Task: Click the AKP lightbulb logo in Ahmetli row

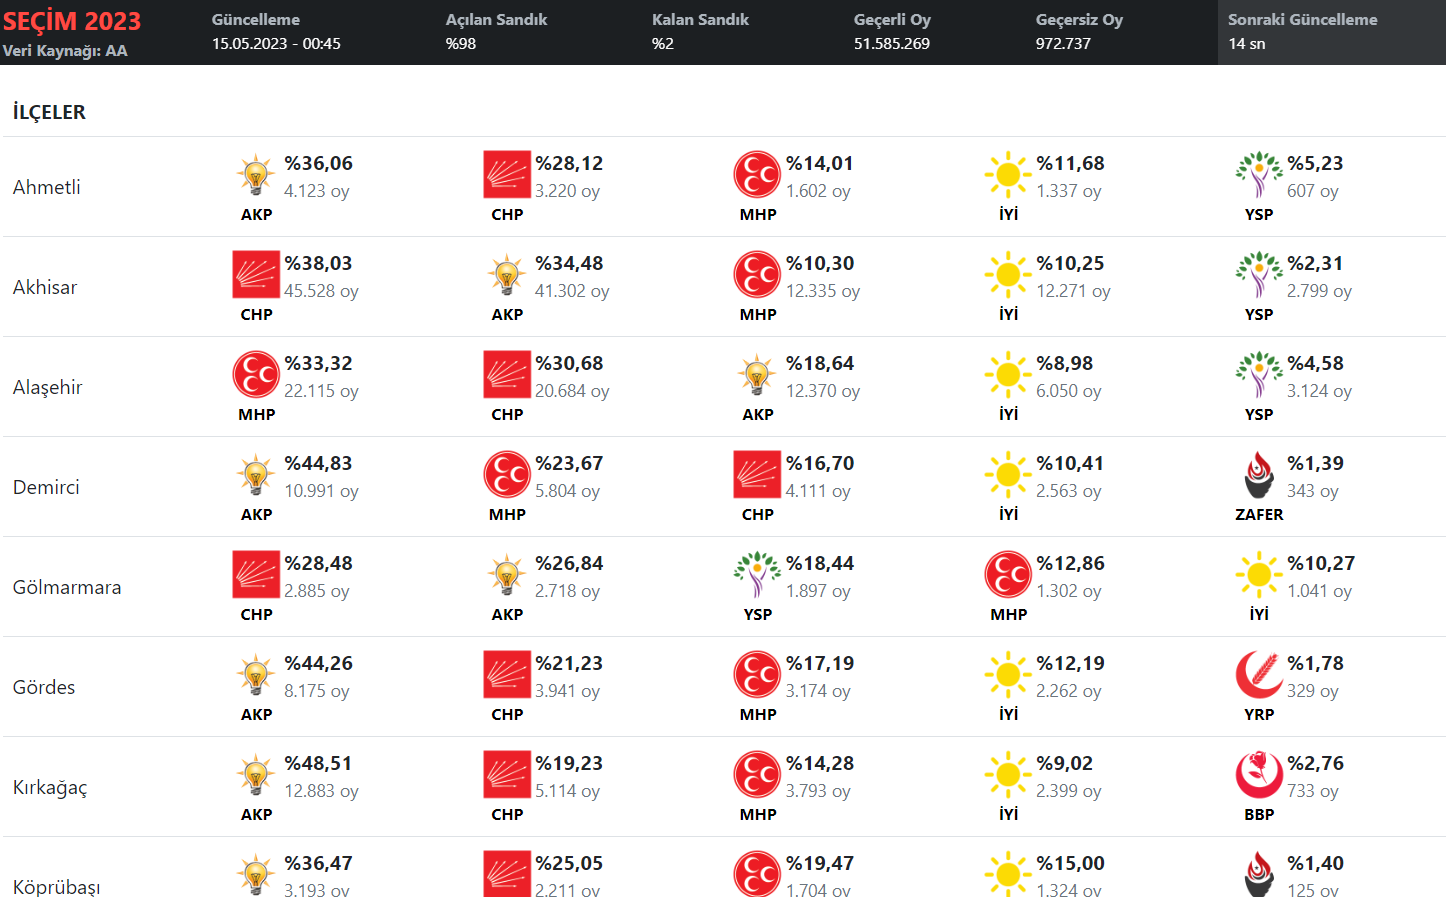Action: [x=256, y=175]
